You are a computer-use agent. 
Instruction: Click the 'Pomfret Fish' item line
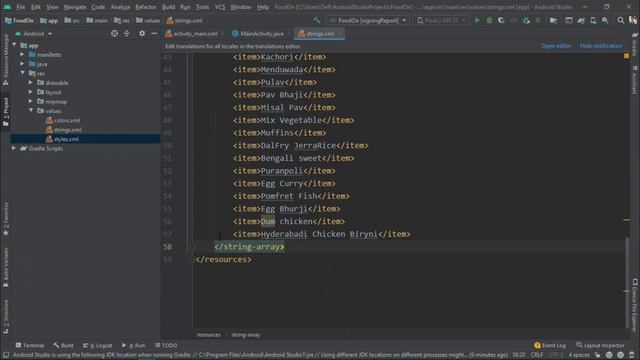point(291,196)
